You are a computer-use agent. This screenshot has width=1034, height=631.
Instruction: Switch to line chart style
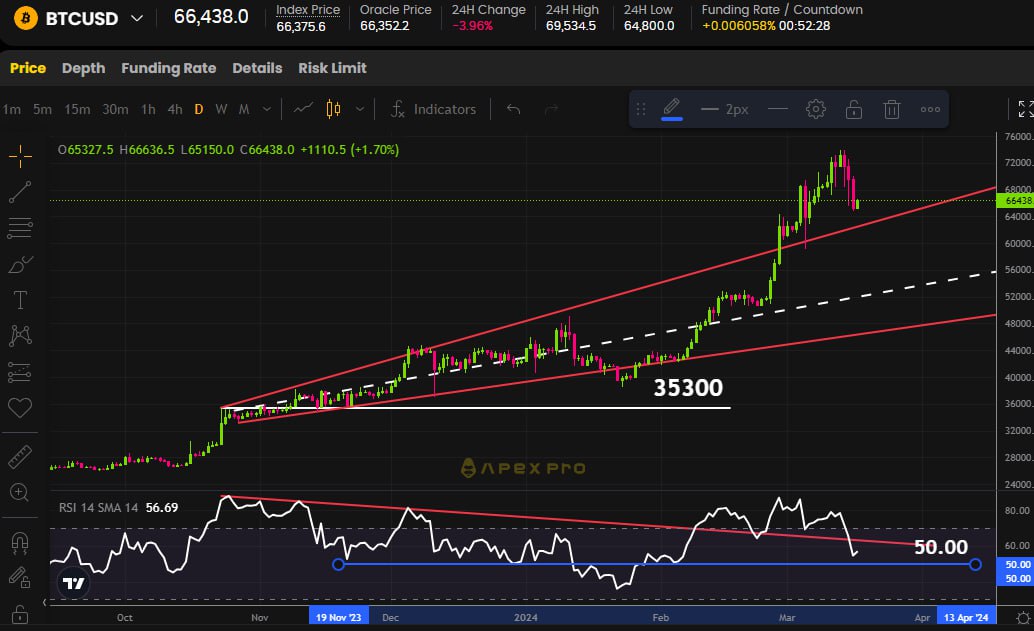tap(303, 109)
